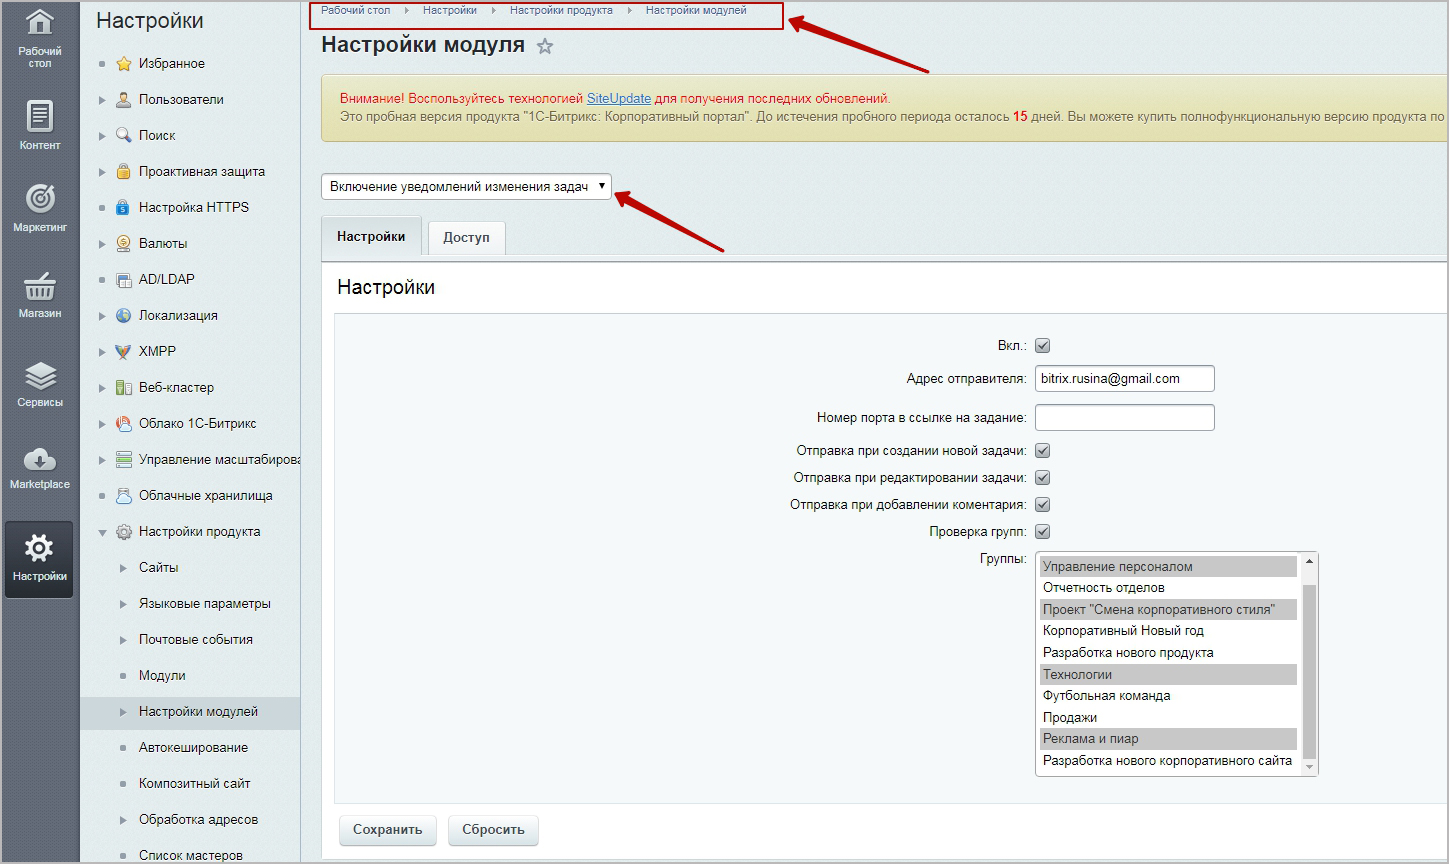This screenshot has height=864, width=1449.
Task: Click the Группы list scroll-up arrow
Action: [1309, 561]
